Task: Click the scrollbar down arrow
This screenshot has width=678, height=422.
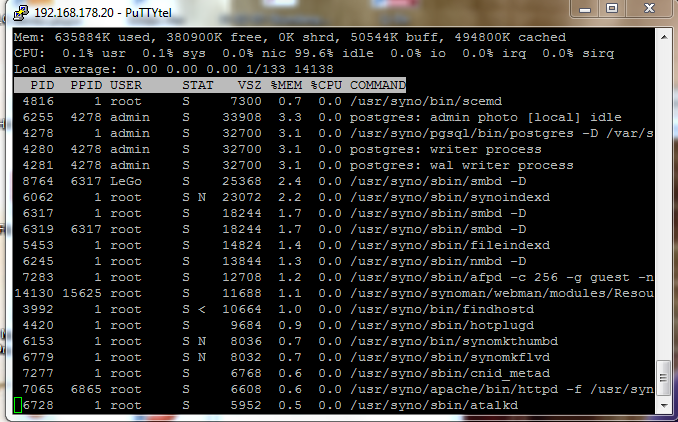Action: point(664,406)
